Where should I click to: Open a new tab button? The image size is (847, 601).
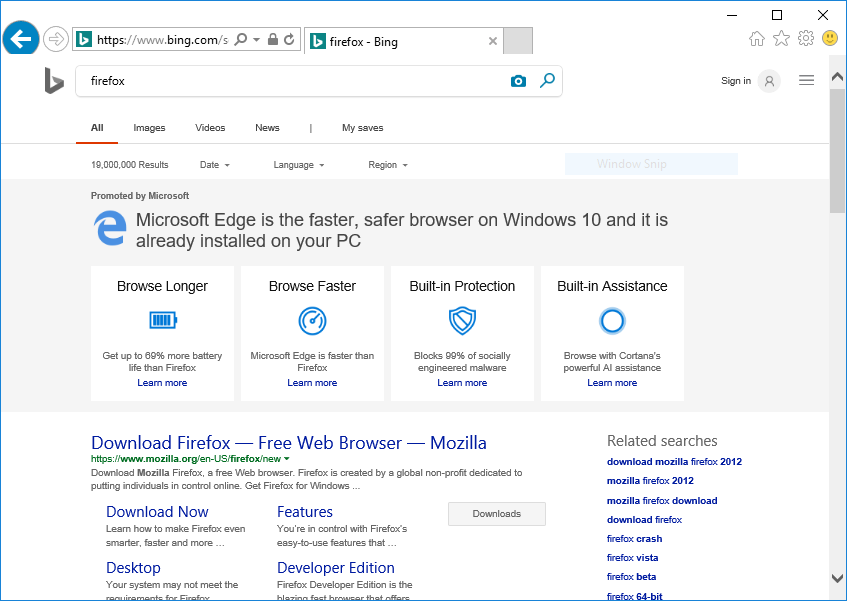[x=517, y=41]
